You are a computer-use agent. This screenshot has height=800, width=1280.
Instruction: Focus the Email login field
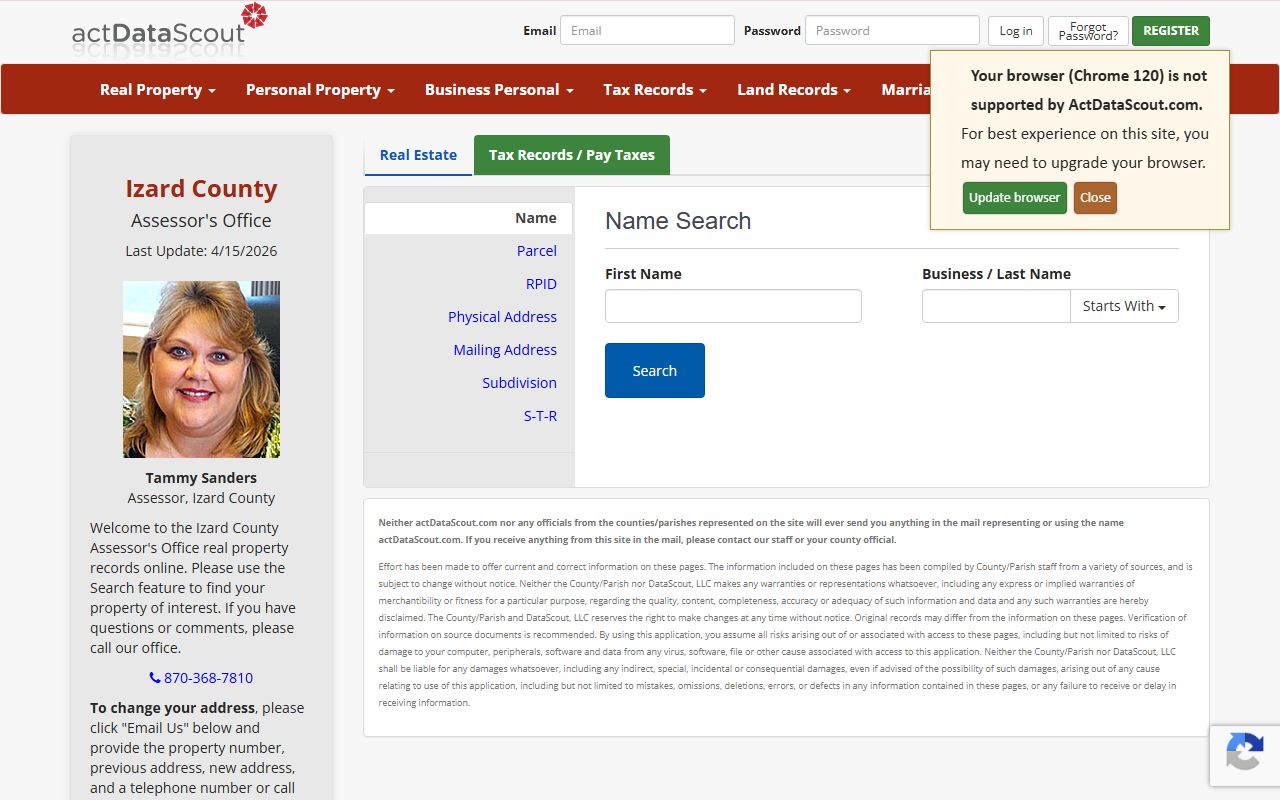pyautogui.click(x=647, y=30)
